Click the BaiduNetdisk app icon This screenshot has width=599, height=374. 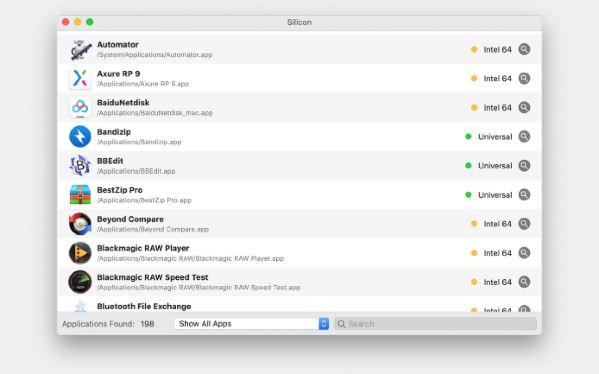(x=80, y=107)
